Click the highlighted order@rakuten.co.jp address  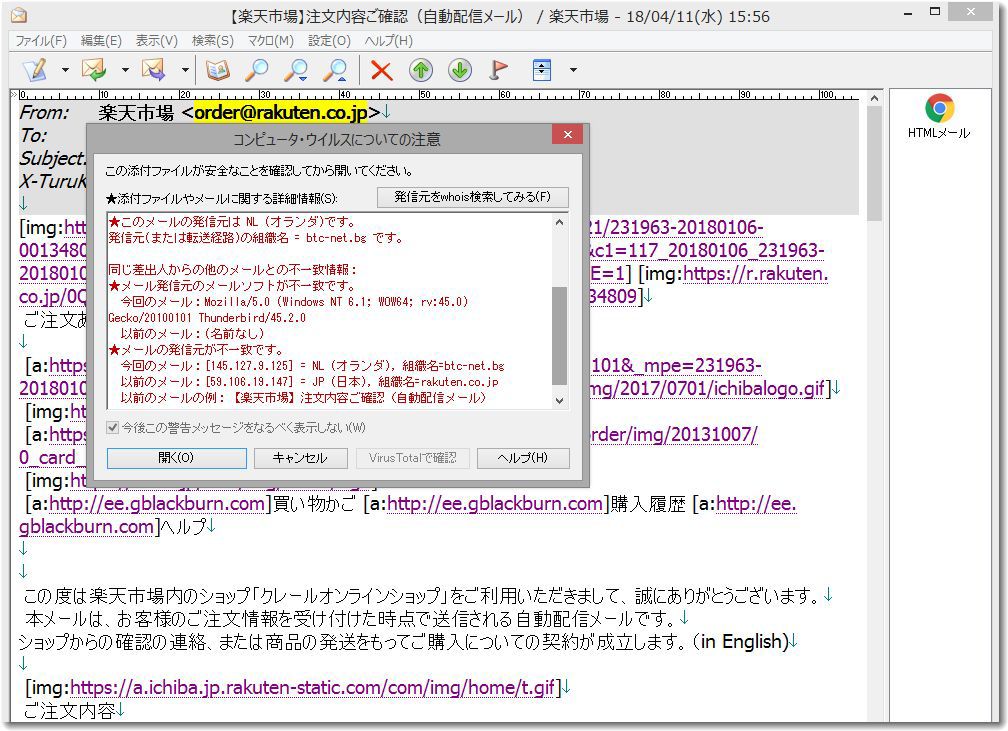(x=280, y=113)
